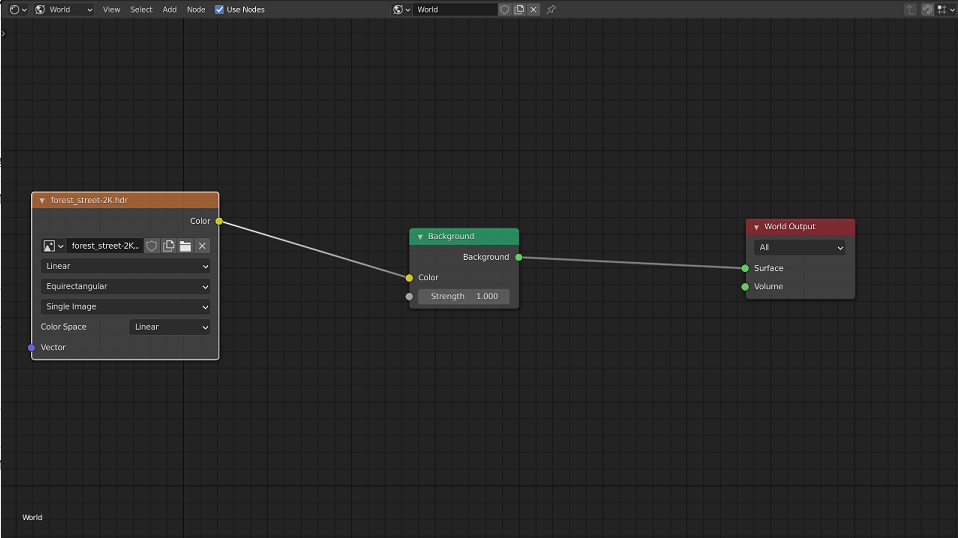Select the Background node header
The height and width of the screenshot is (538, 958).
coord(464,236)
